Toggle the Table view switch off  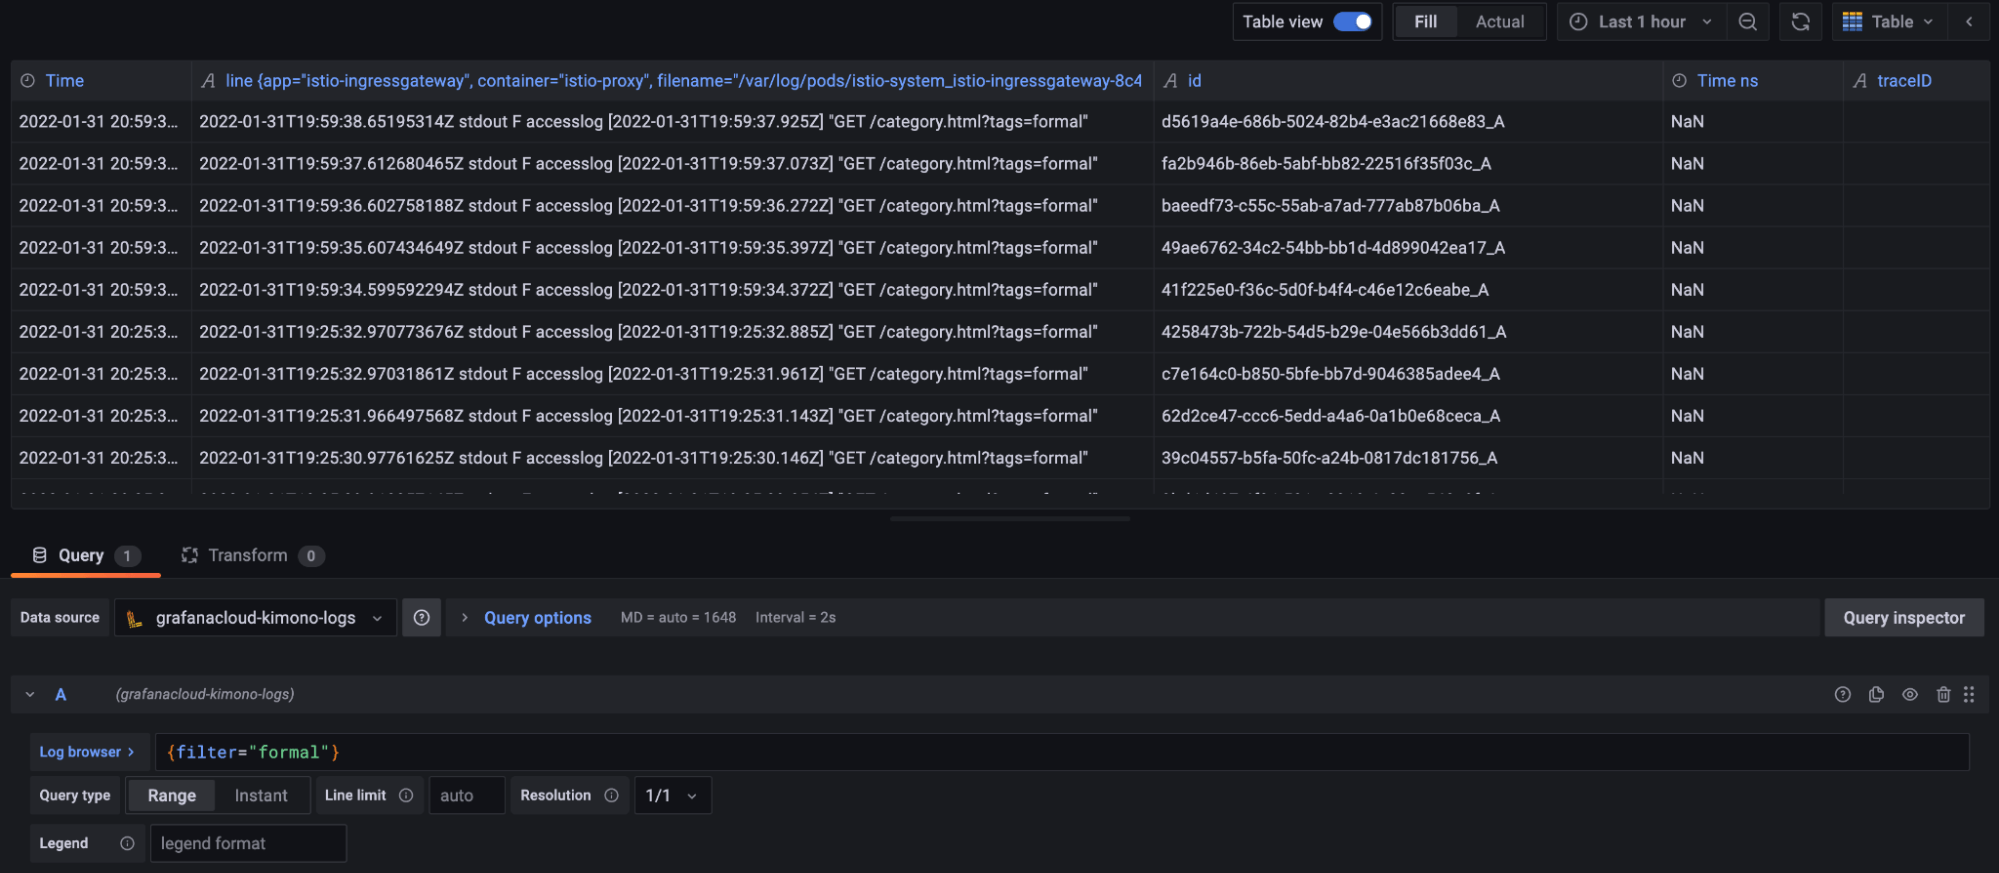point(1352,22)
